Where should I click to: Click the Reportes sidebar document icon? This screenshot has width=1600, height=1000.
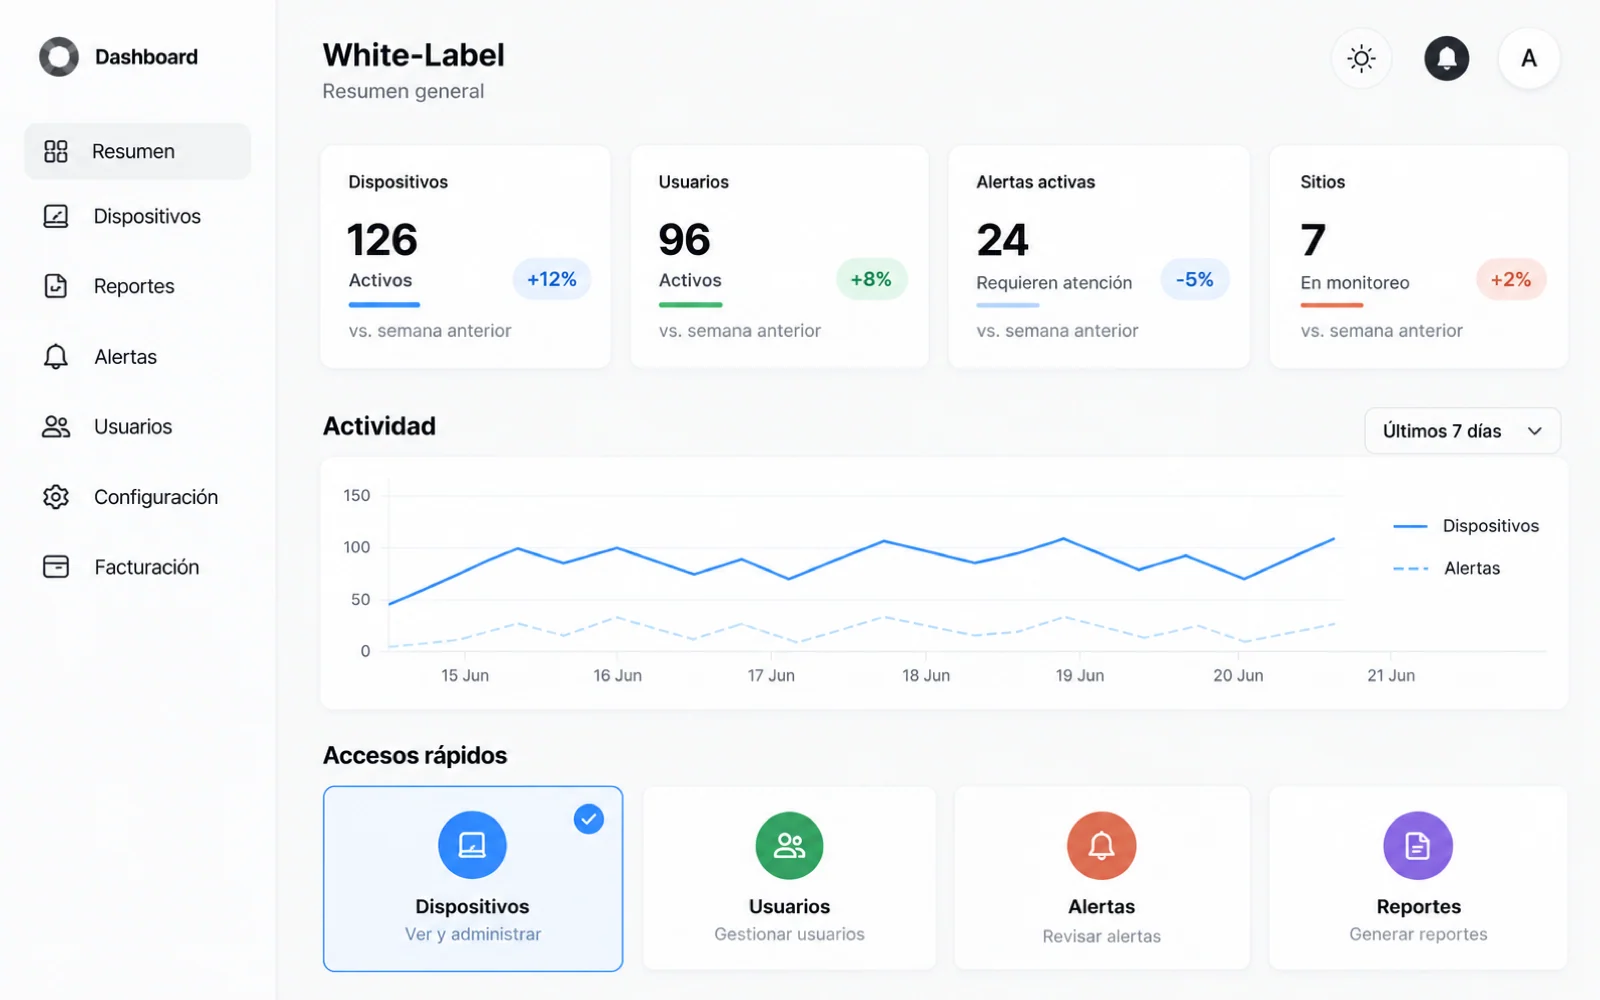pos(56,286)
